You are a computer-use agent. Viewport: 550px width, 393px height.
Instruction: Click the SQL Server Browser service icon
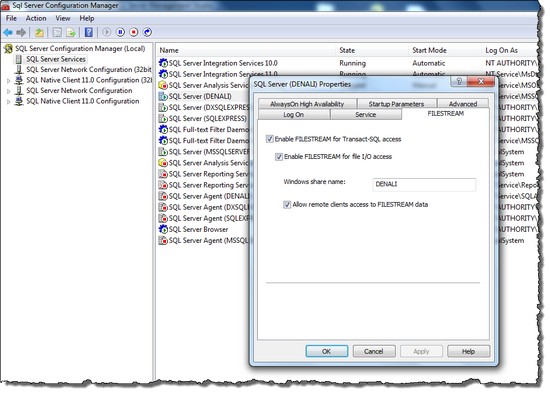point(163,229)
